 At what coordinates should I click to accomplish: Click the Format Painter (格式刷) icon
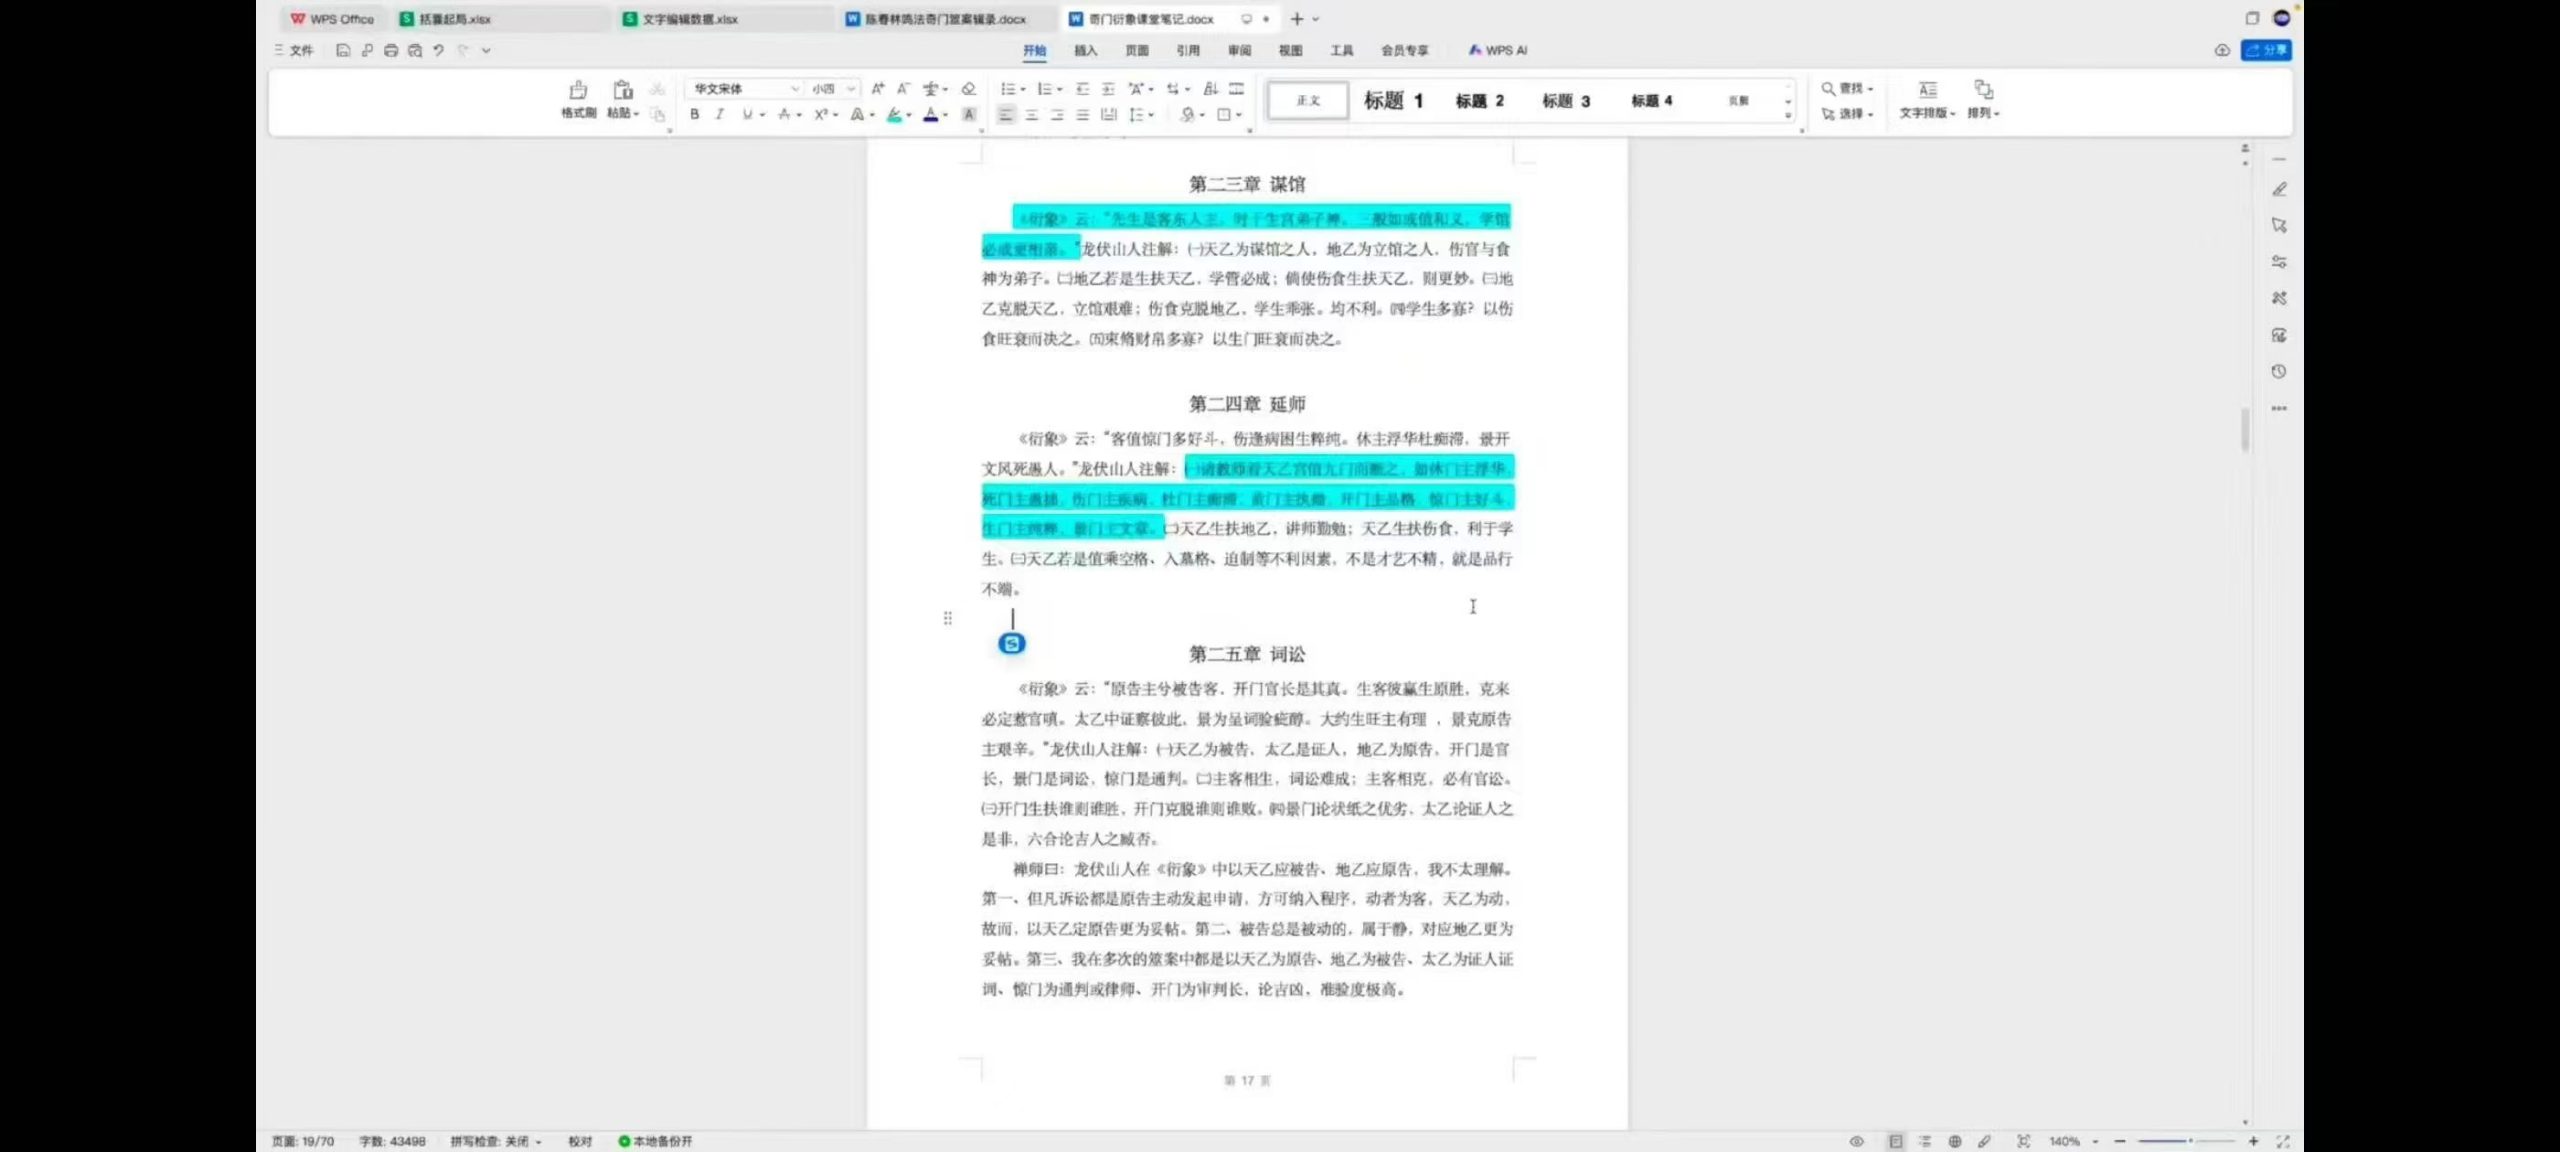578,90
